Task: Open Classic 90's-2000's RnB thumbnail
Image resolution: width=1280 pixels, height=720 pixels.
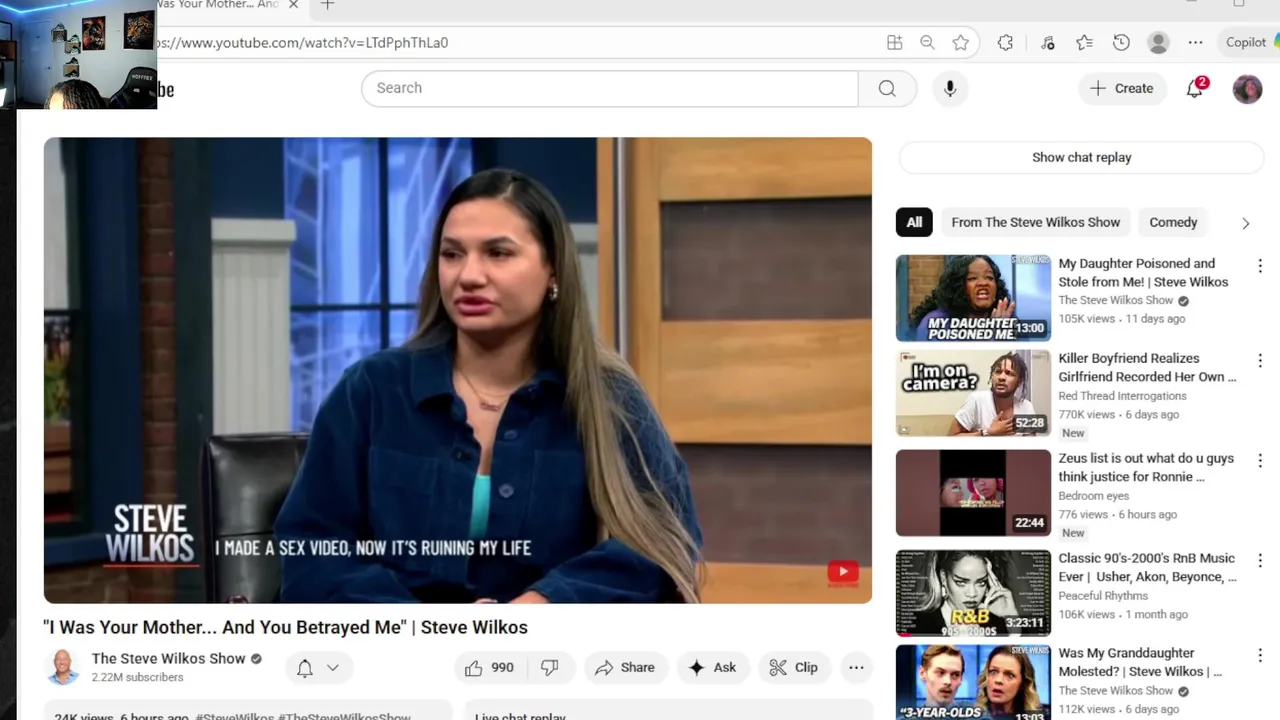Action: [x=973, y=593]
